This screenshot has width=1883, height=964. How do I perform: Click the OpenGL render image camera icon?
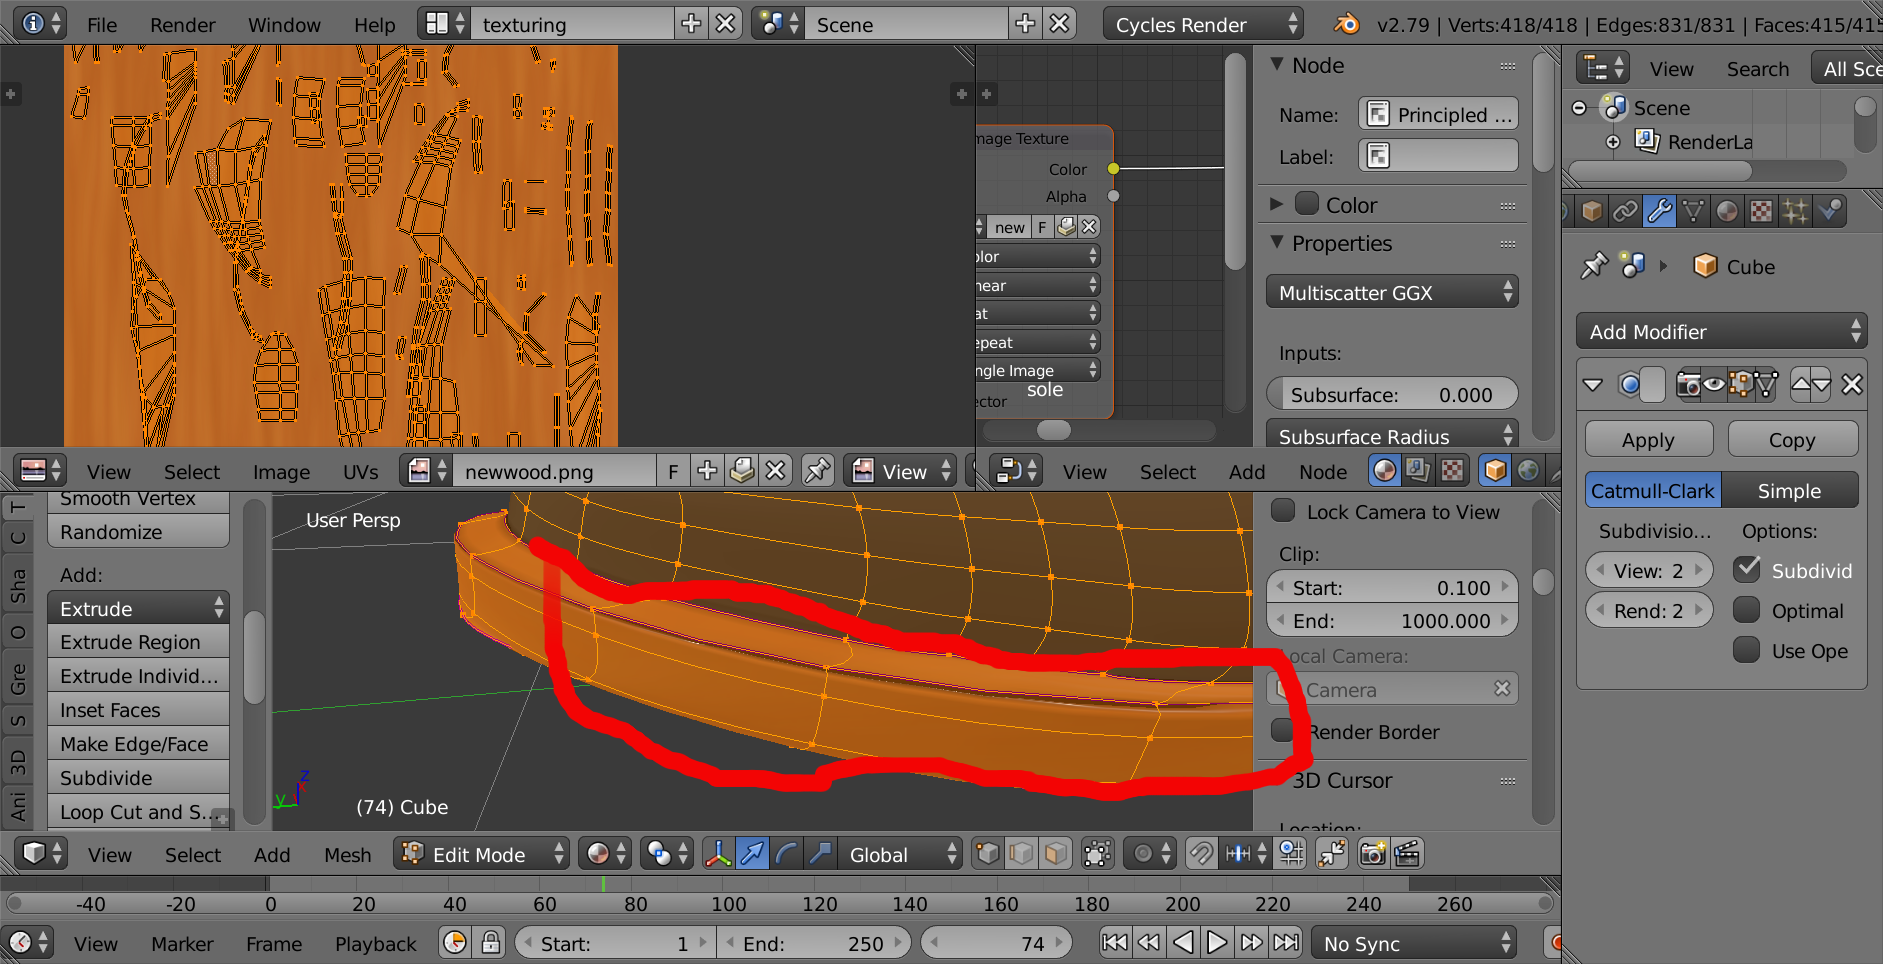pyautogui.click(x=1373, y=854)
